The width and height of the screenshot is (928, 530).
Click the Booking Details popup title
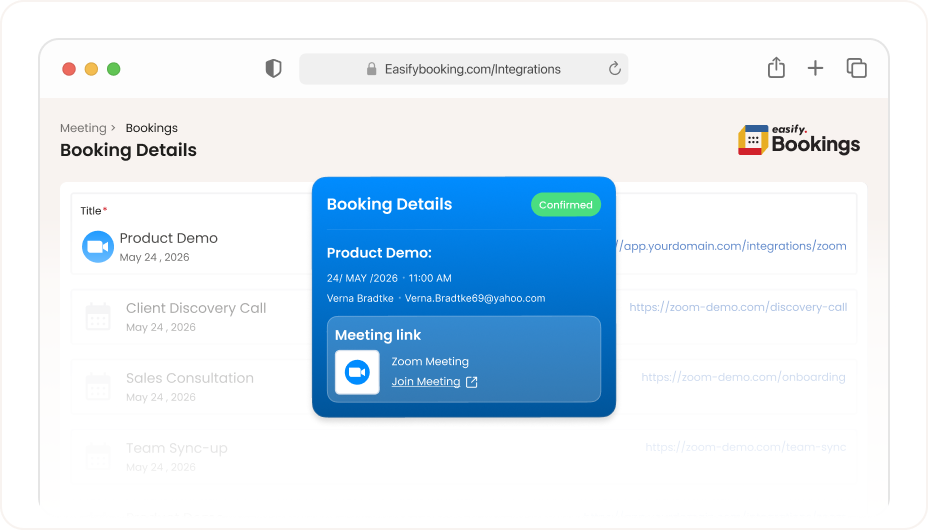tap(389, 204)
